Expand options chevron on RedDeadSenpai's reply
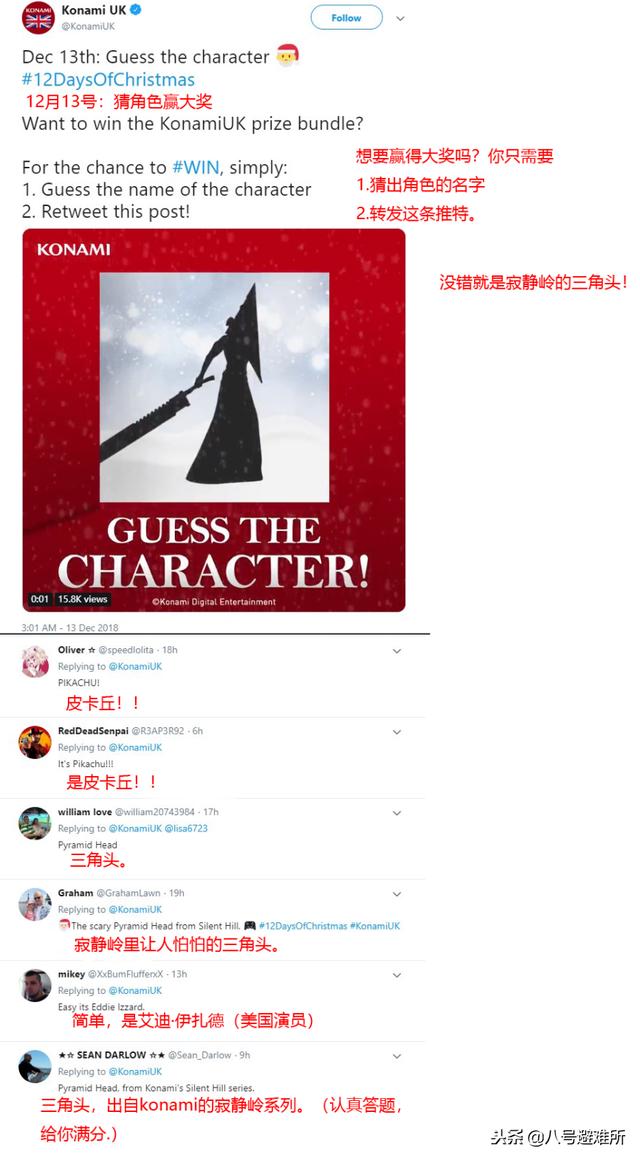The height and width of the screenshot is (1160, 640). coord(397,732)
